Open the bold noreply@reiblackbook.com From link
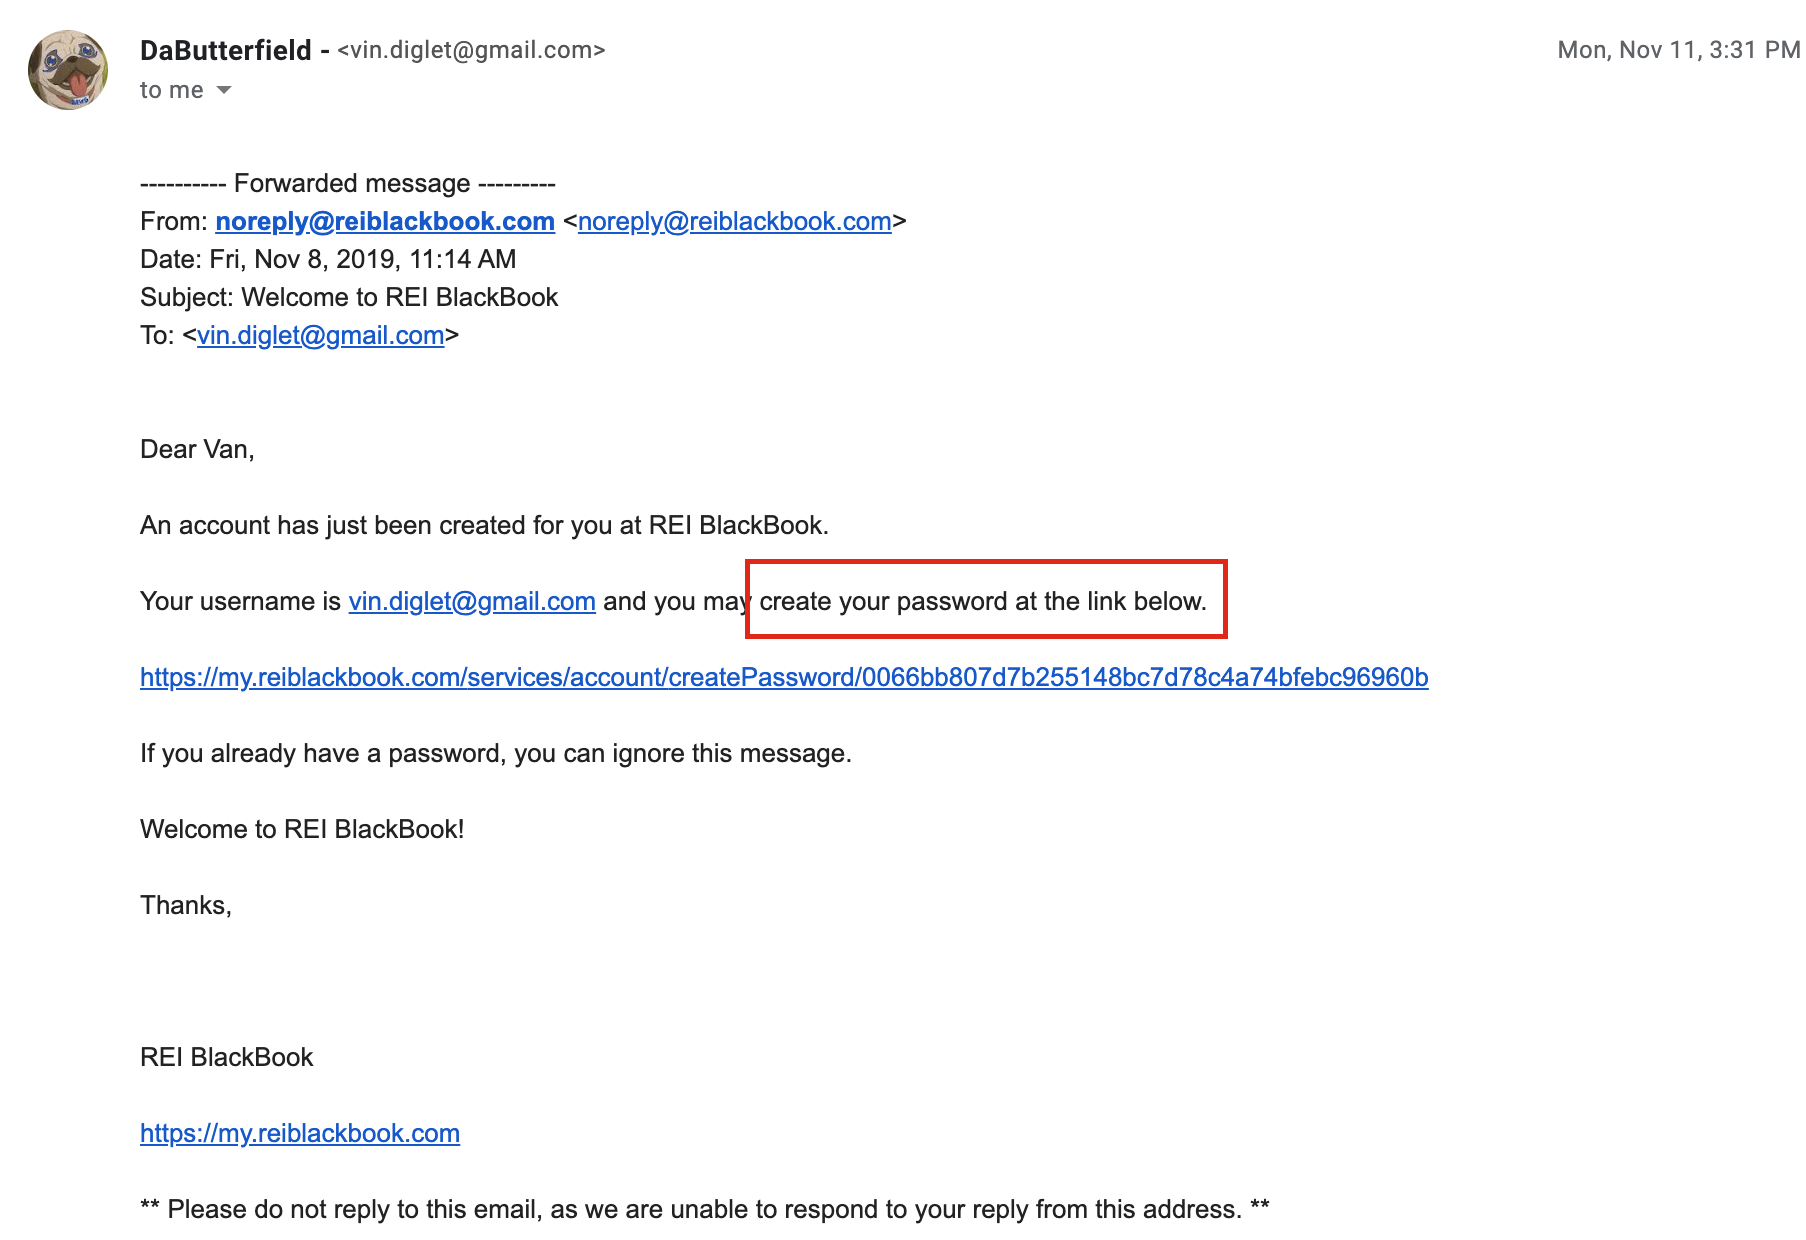 (x=385, y=221)
